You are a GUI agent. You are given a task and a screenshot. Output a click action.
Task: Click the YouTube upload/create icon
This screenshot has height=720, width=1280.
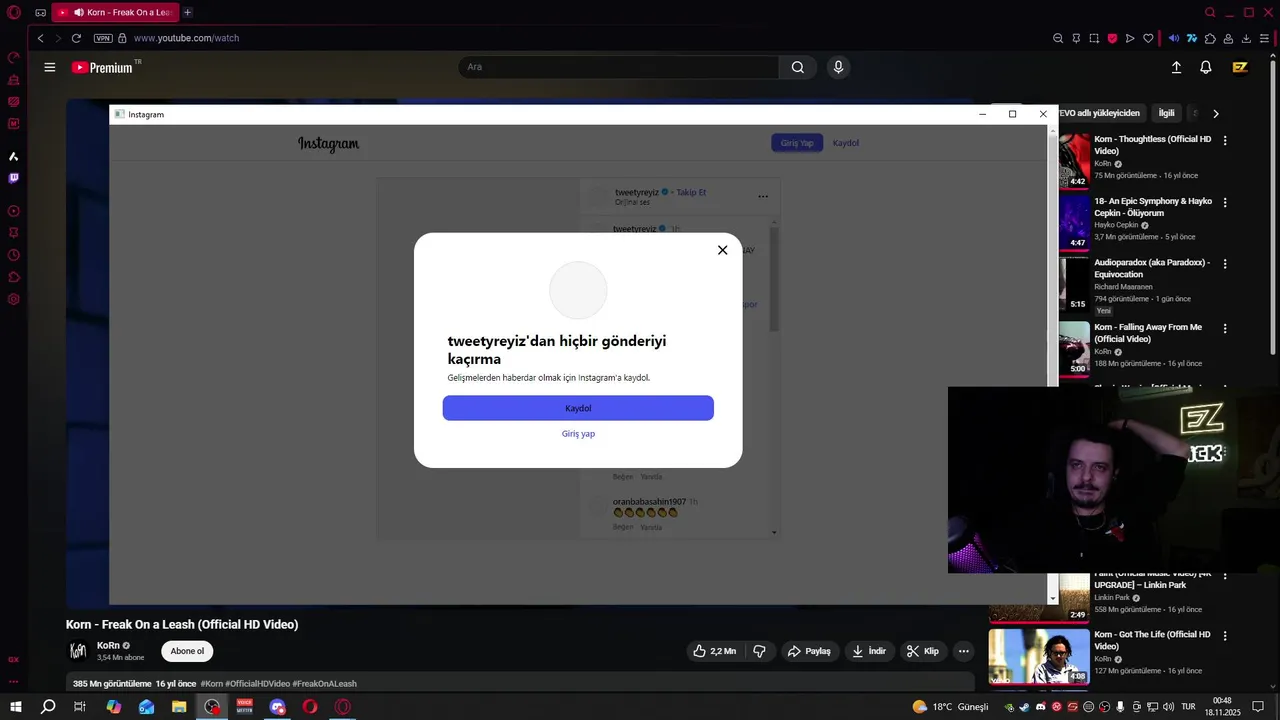tap(1176, 67)
